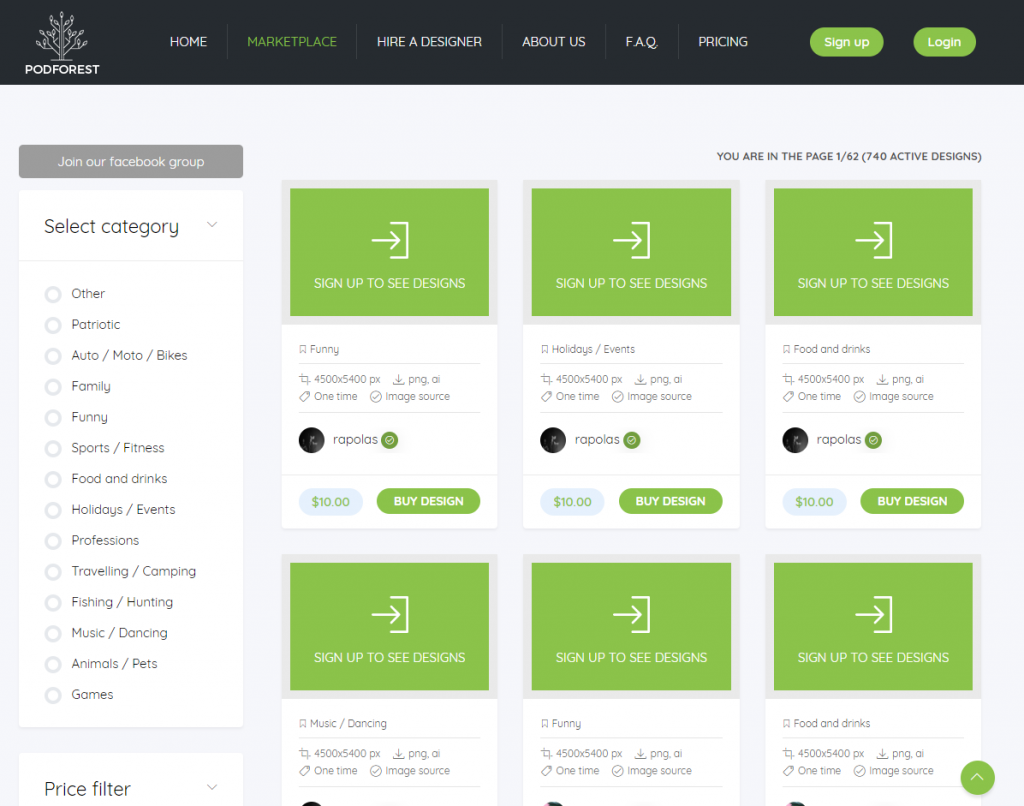Open the F.A.Q. page

[x=641, y=42]
